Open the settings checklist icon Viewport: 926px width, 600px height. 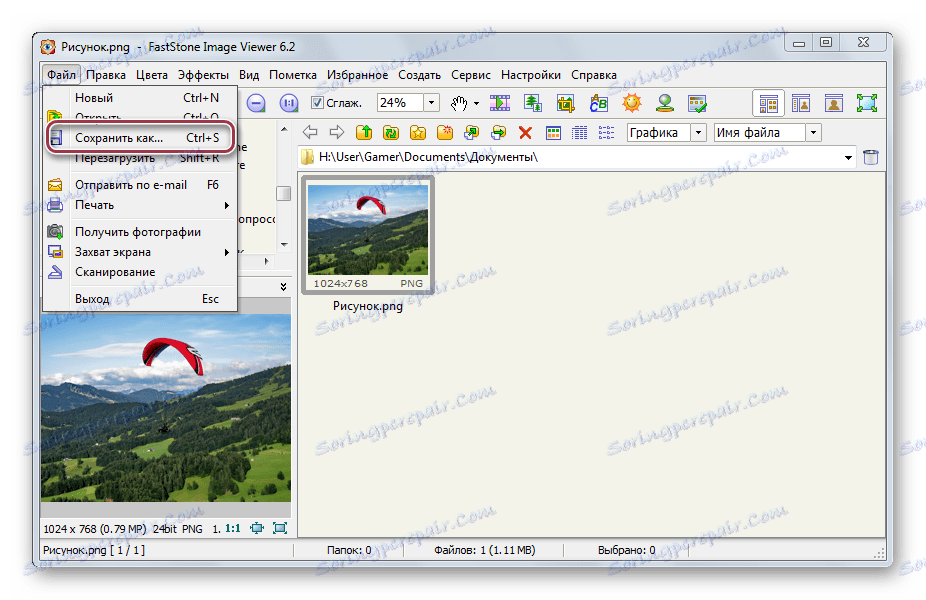(697, 103)
